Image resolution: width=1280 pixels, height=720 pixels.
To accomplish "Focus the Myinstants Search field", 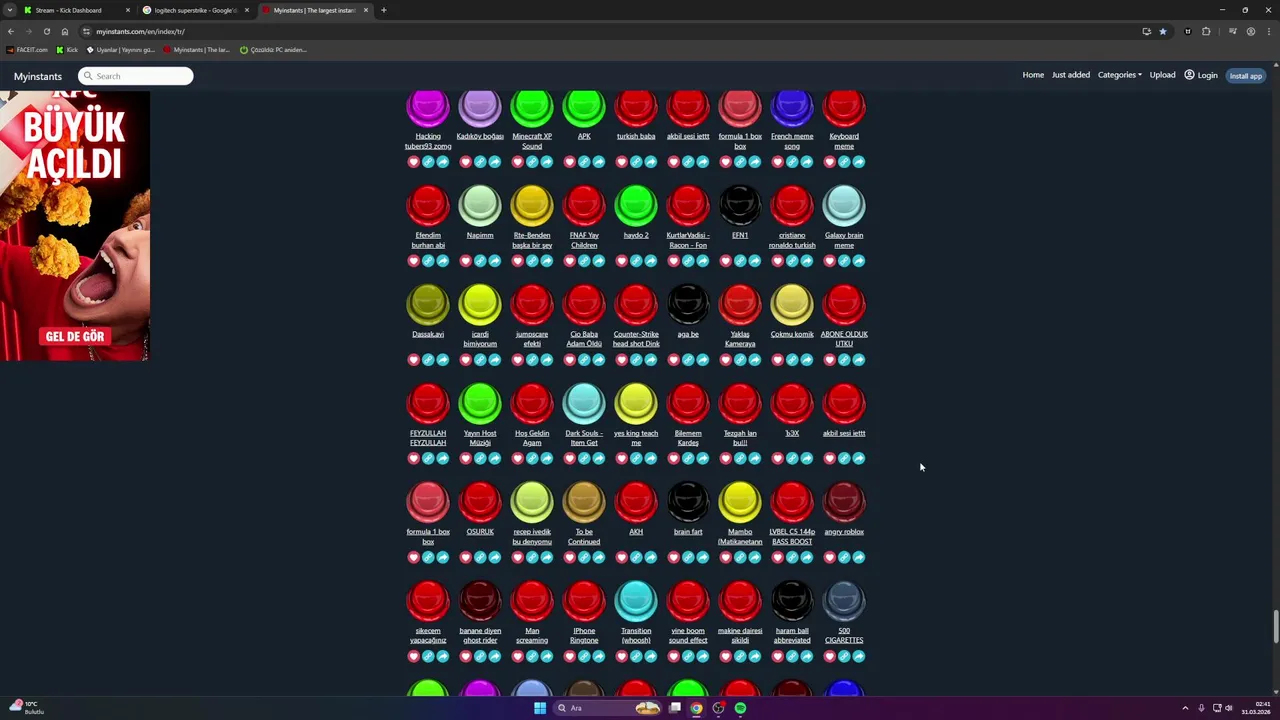I will tap(136, 76).
